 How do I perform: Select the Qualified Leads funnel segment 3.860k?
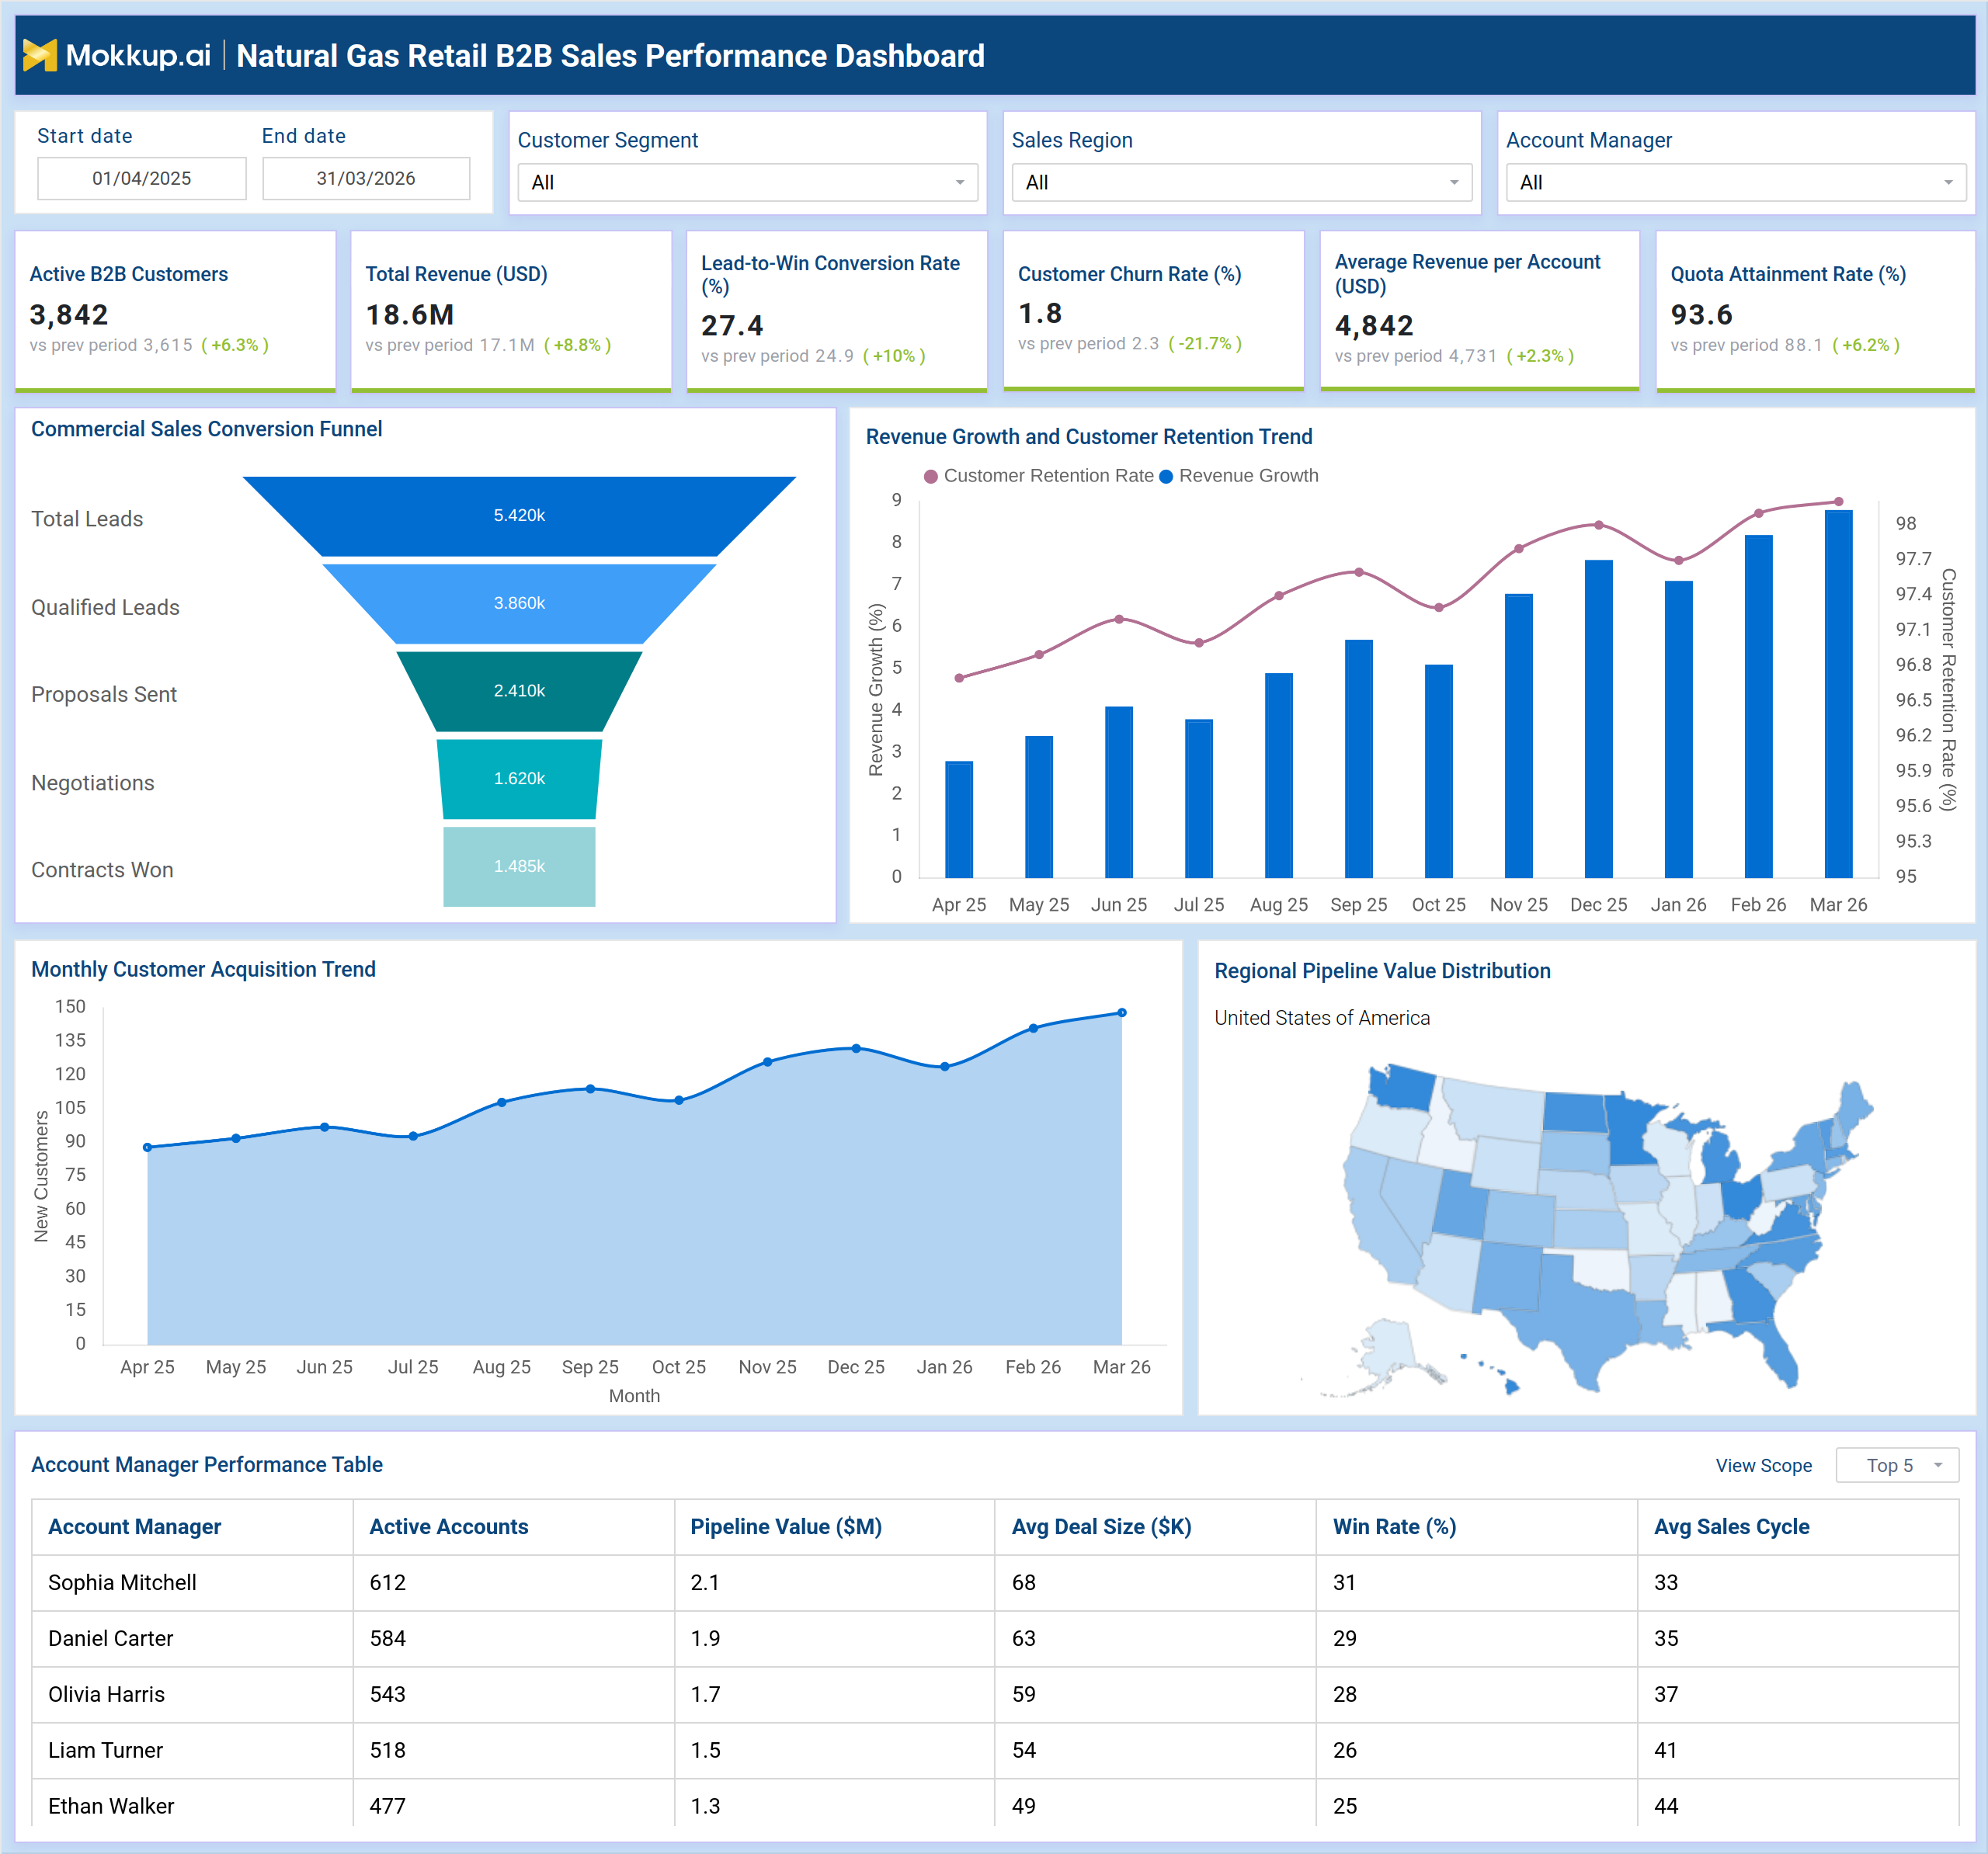(x=519, y=603)
